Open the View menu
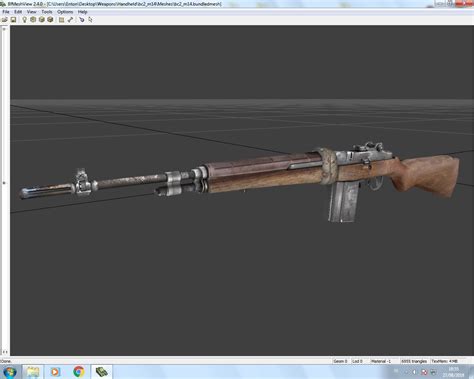 [31, 12]
